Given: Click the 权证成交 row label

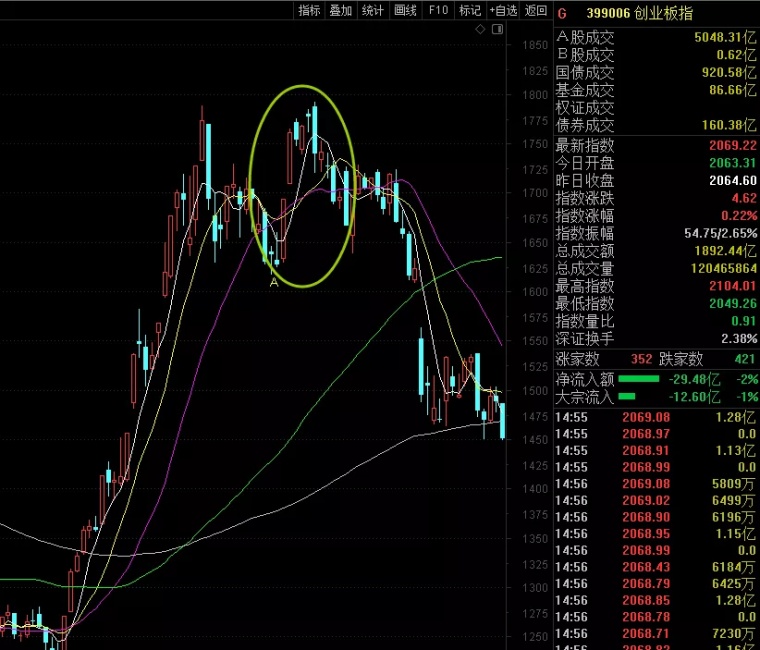Looking at the screenshot, I should [585, 108].
